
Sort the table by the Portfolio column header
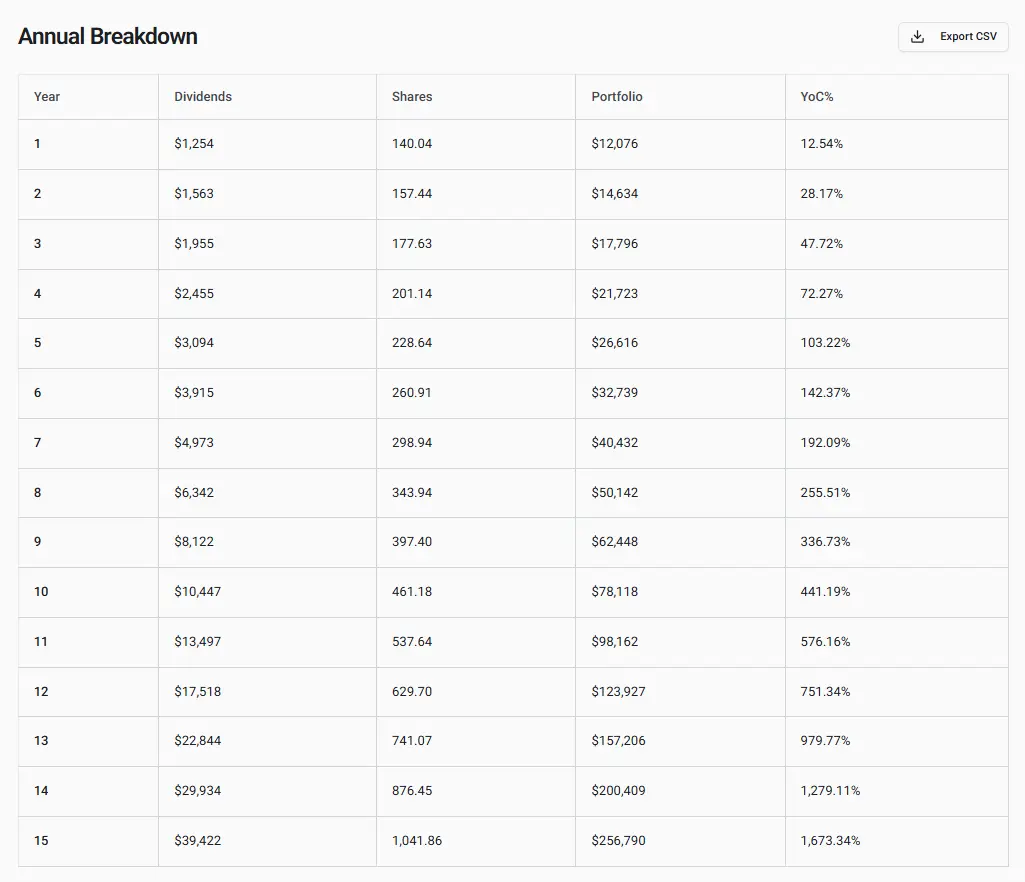tap(616, 97)
